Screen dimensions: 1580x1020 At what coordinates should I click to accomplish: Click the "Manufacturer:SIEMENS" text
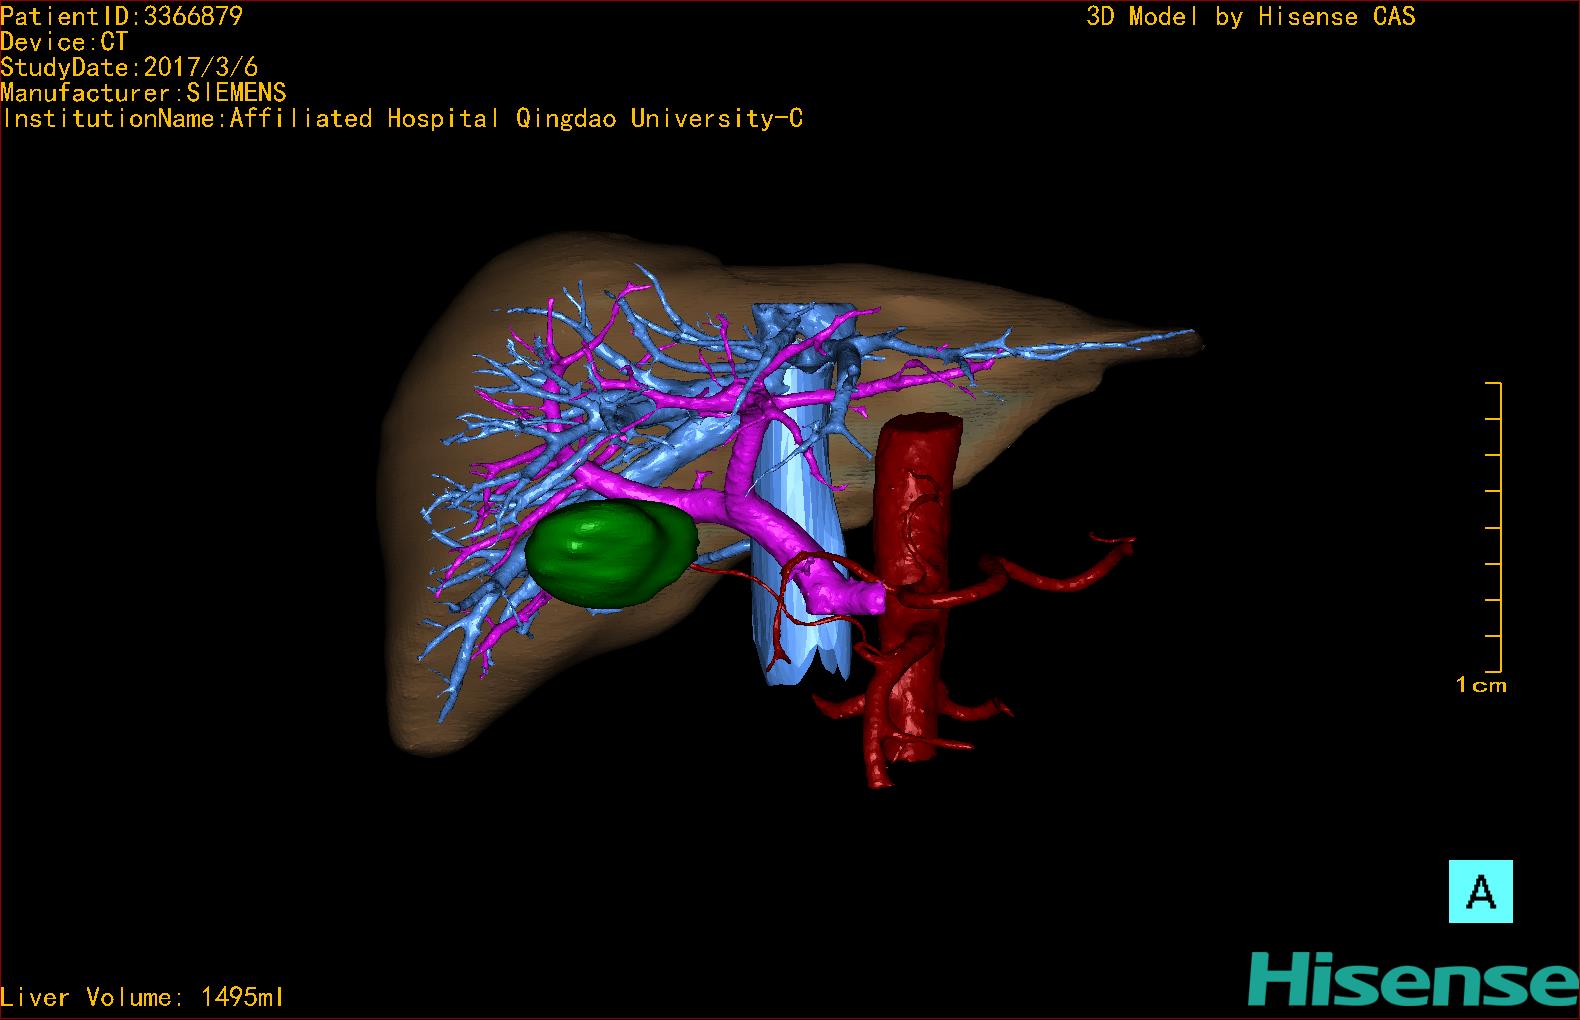point(143,93)
